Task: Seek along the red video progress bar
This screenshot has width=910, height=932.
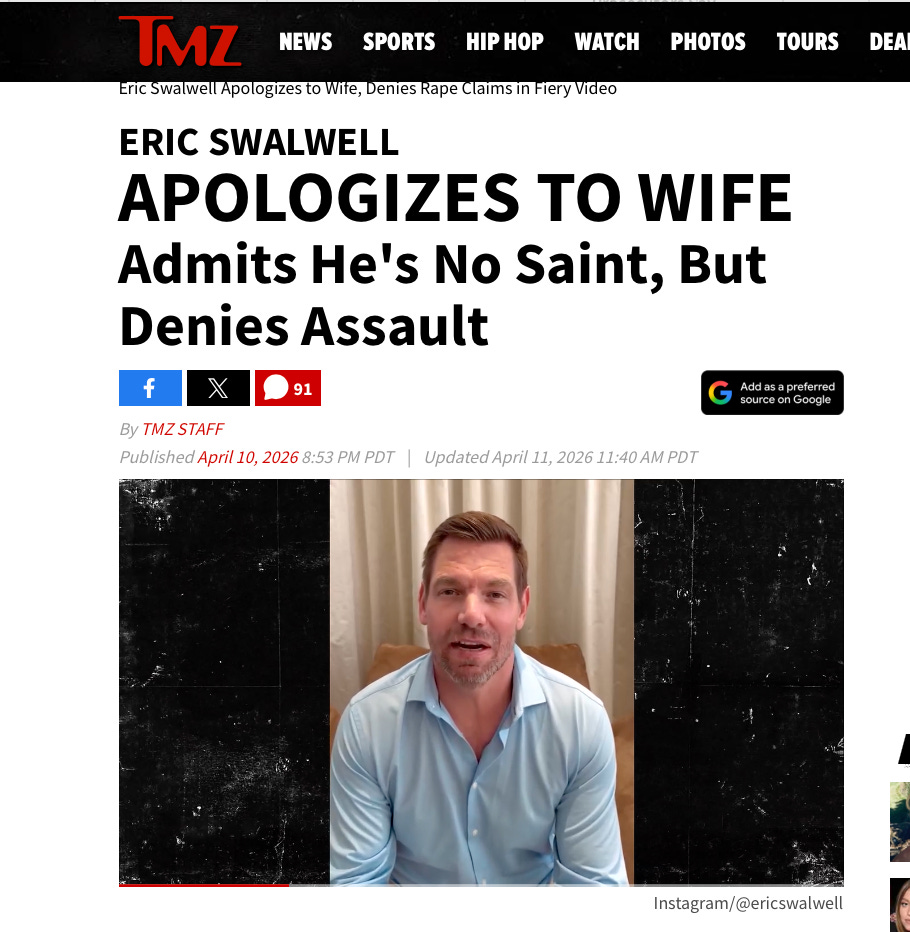Action: [x=481, y=885]
